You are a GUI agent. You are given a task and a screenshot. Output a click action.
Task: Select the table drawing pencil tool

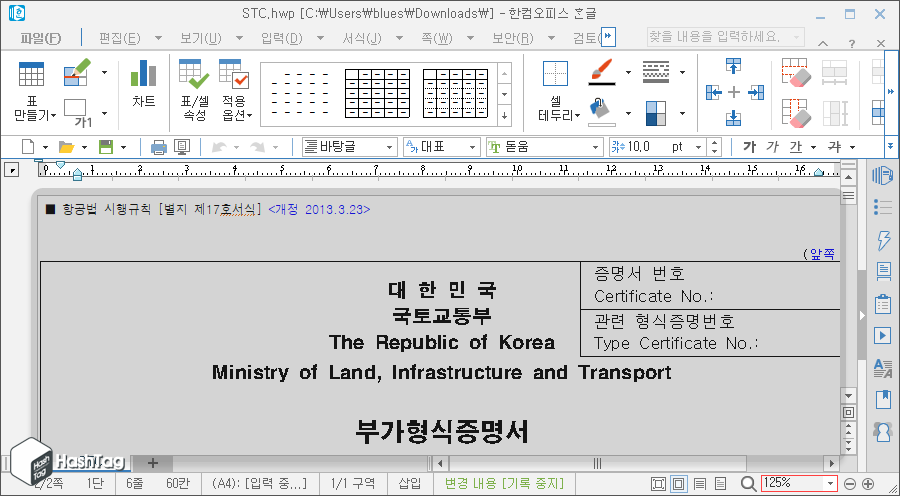77,72
